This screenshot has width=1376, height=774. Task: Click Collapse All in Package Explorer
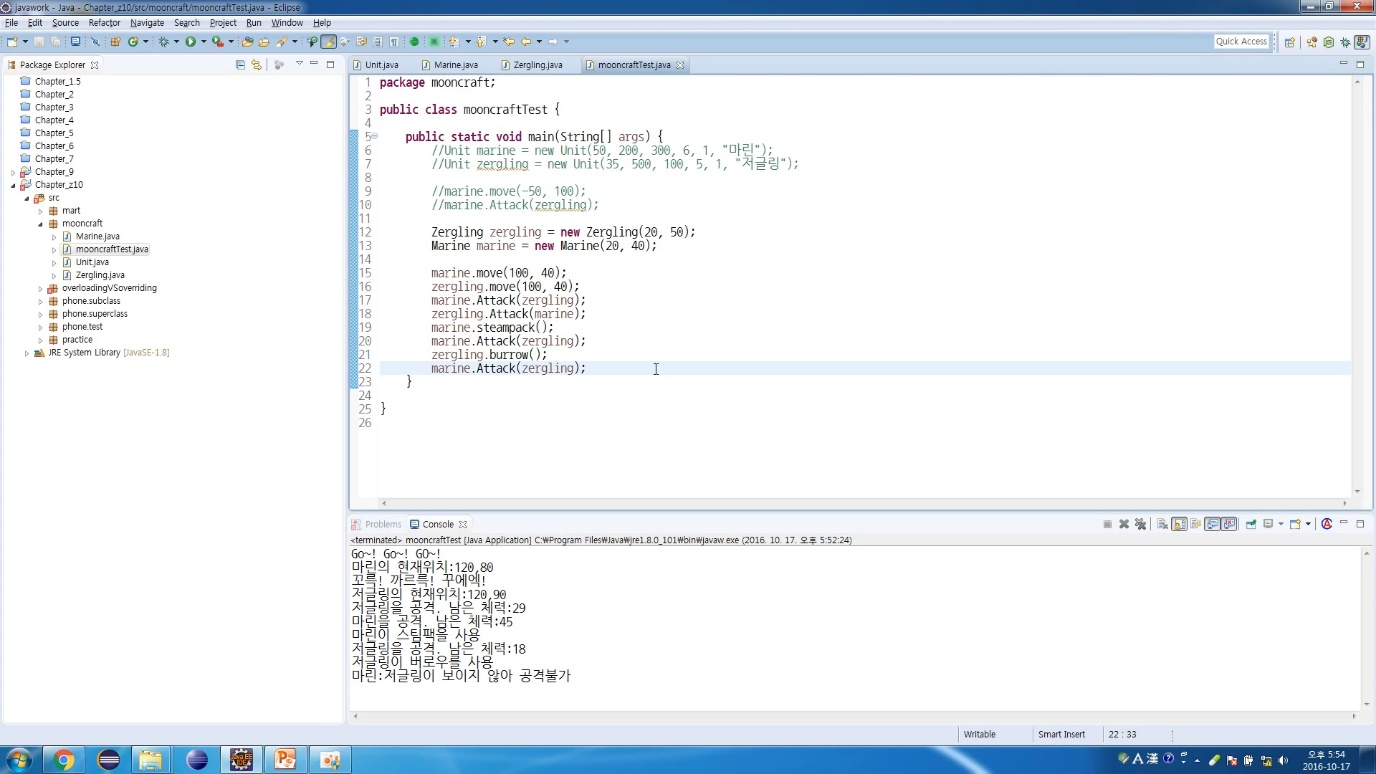point(240,65)
